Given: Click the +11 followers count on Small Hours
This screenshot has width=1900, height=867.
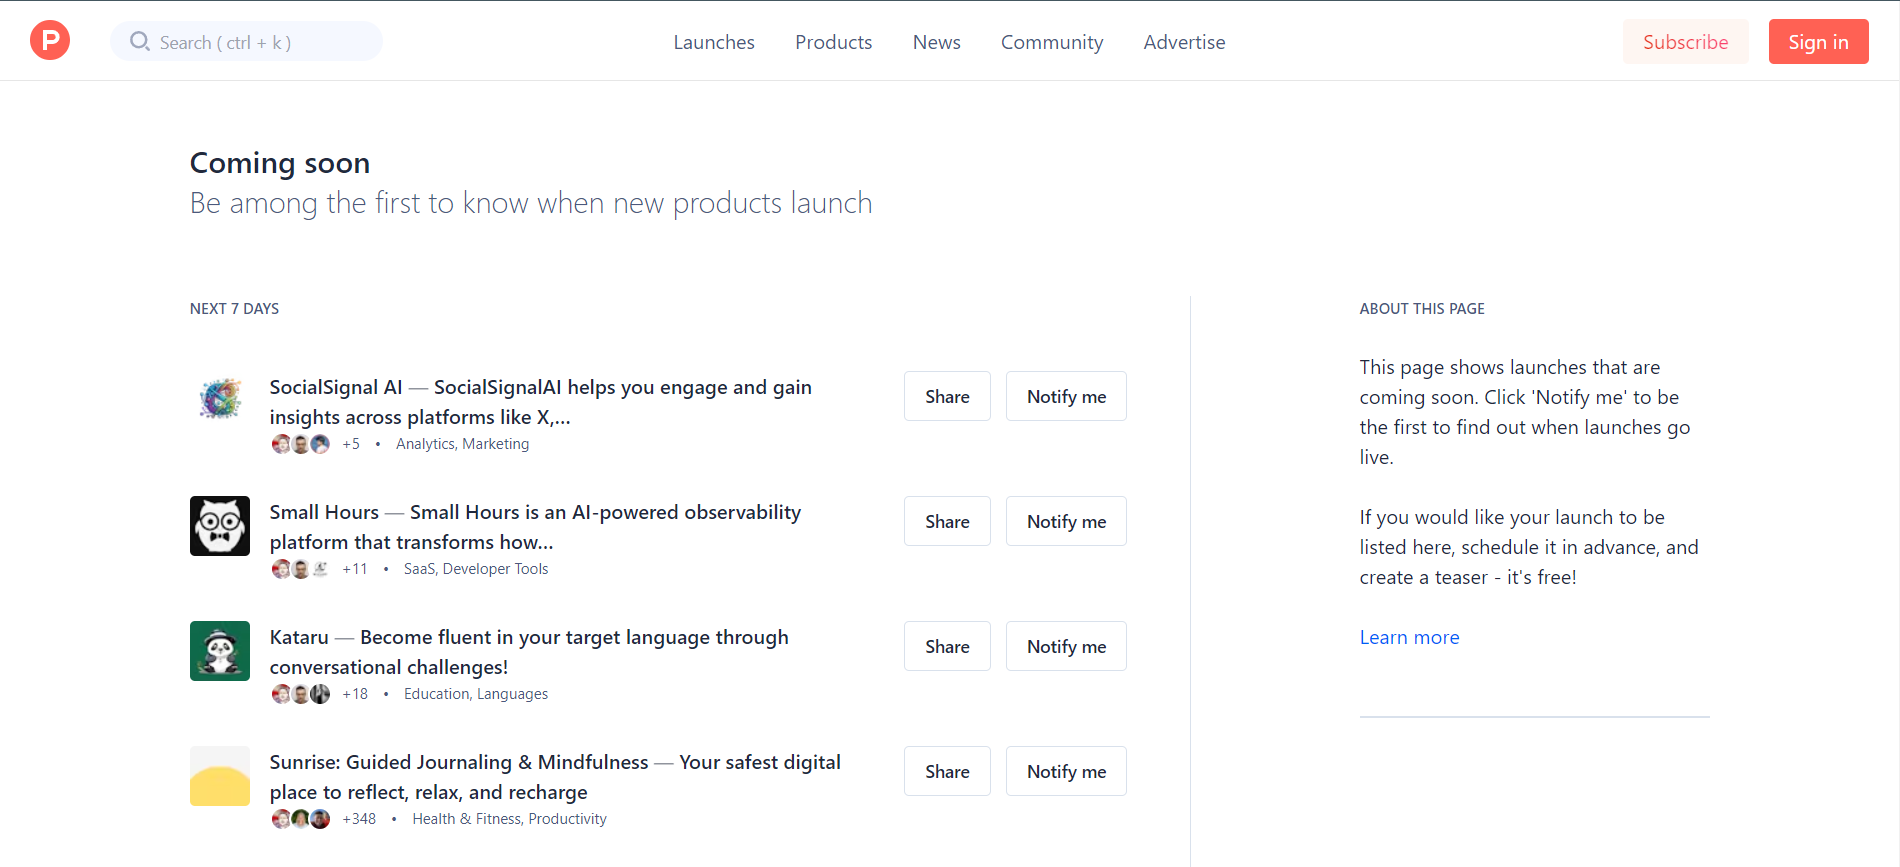Looking at the screenshot, I should [355, 569].
